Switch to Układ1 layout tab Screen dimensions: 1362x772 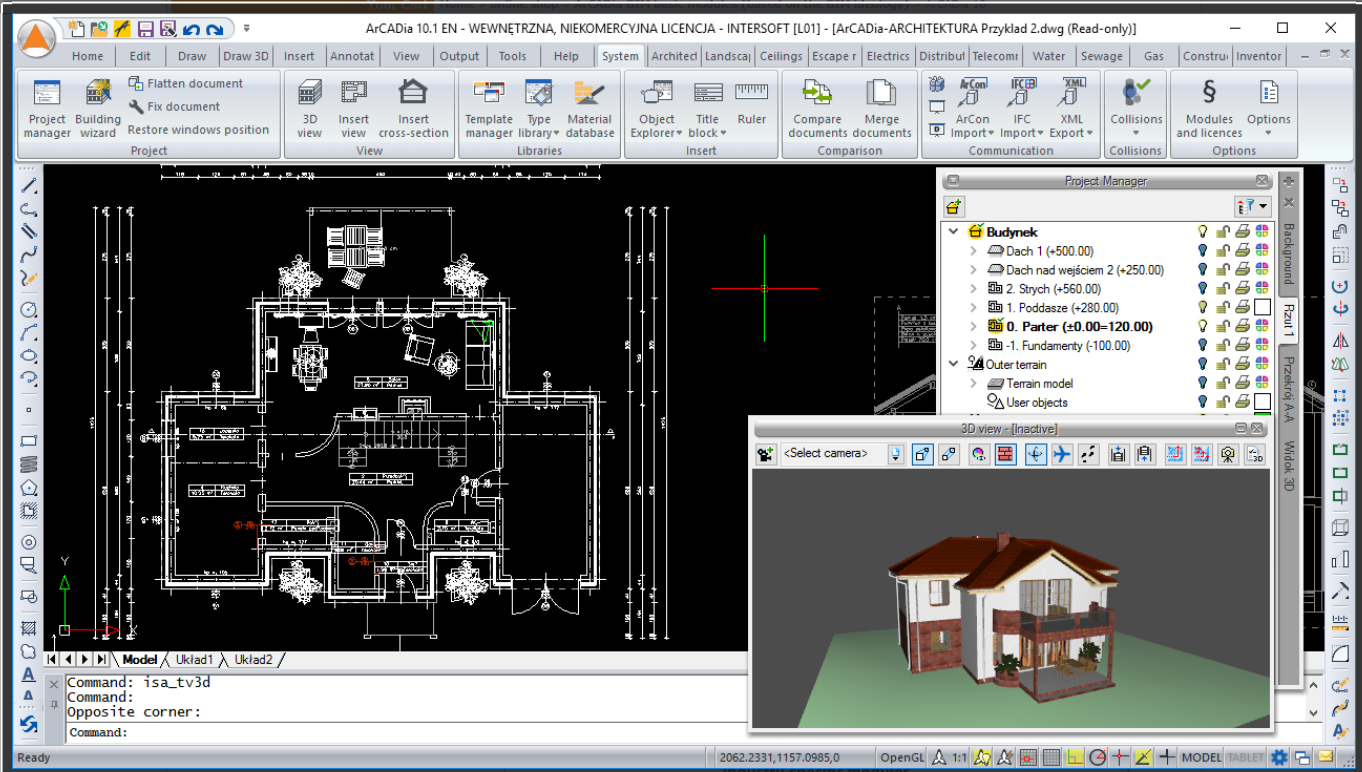[194, 660]
